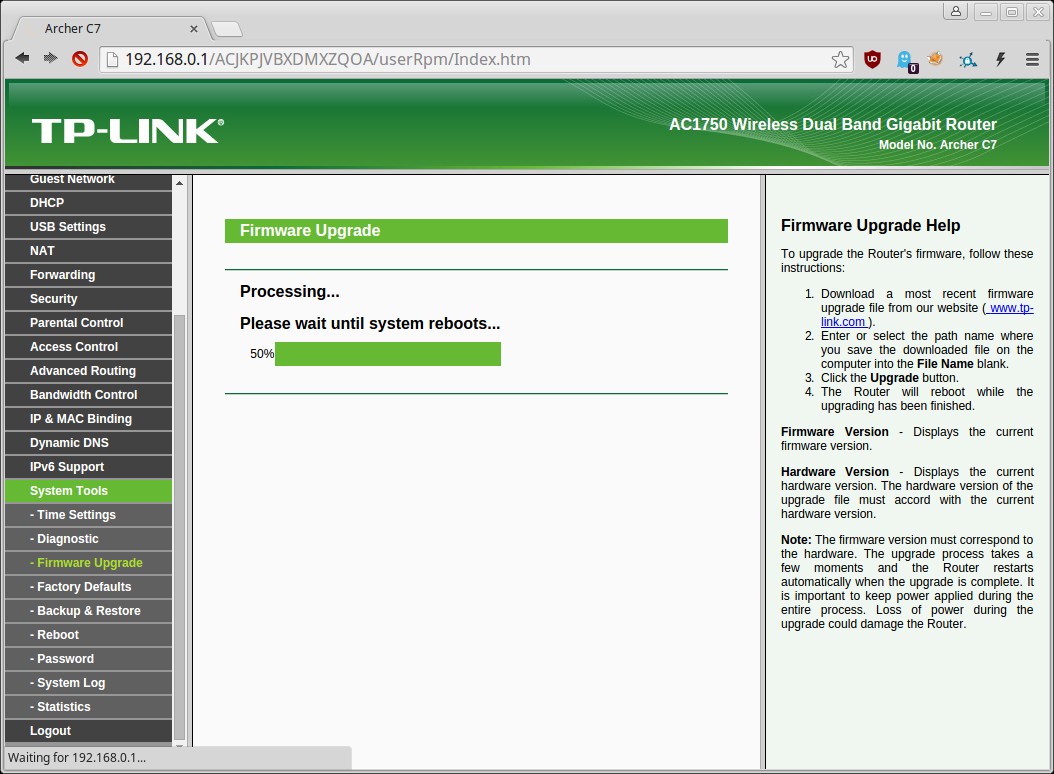Viewport: 1054px width, 774px height.
Task: Select Firmware Upgrade submenu item
Action: click(x=89, y=563)
